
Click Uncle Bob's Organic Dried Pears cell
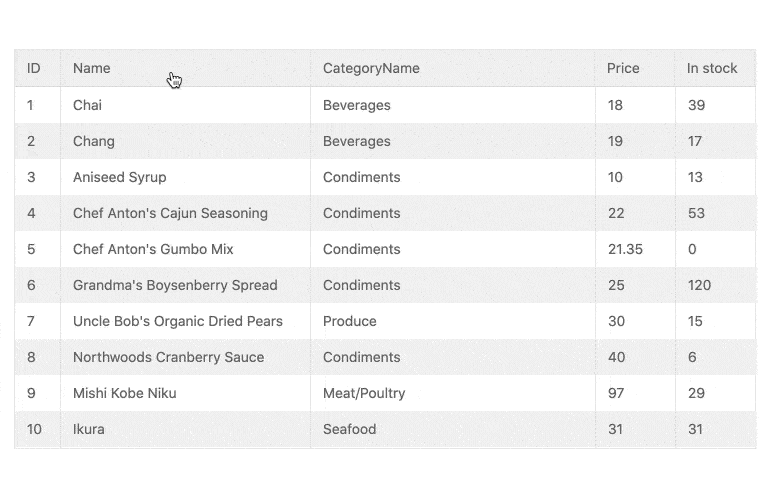tap(178, 321)
